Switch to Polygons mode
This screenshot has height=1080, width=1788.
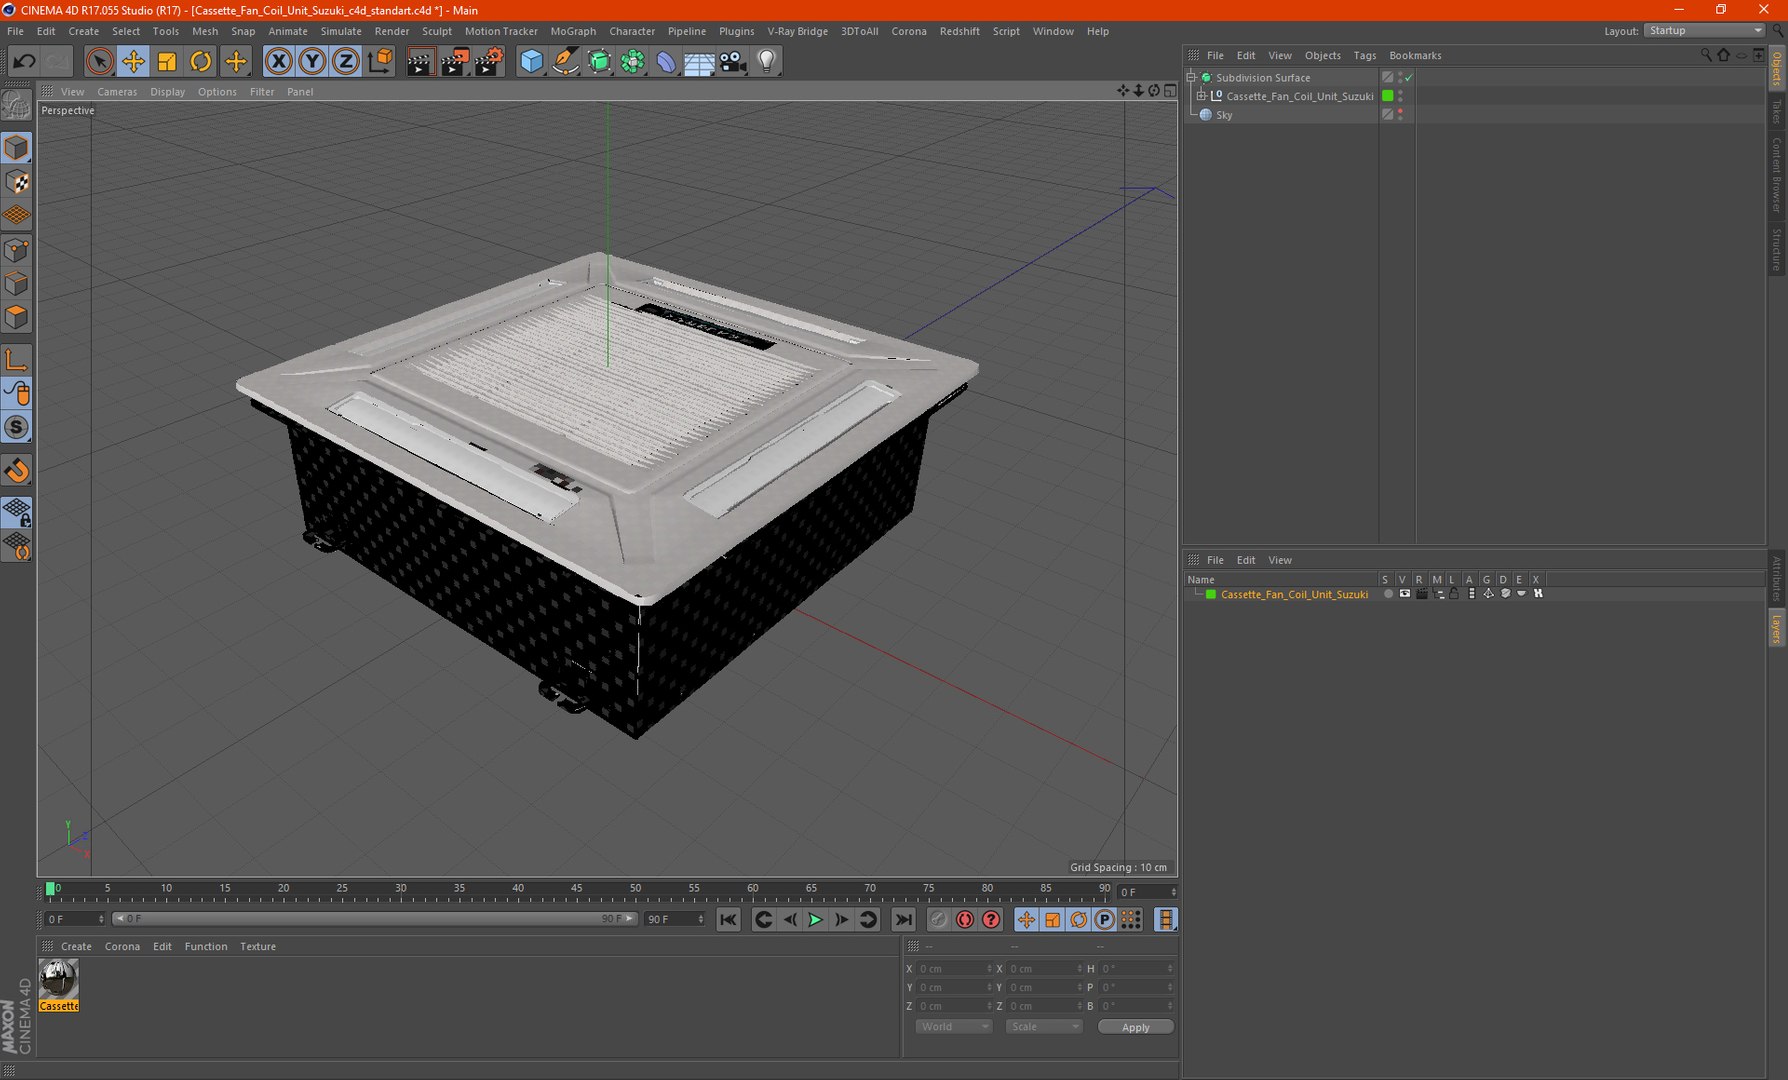click(17, 318)
